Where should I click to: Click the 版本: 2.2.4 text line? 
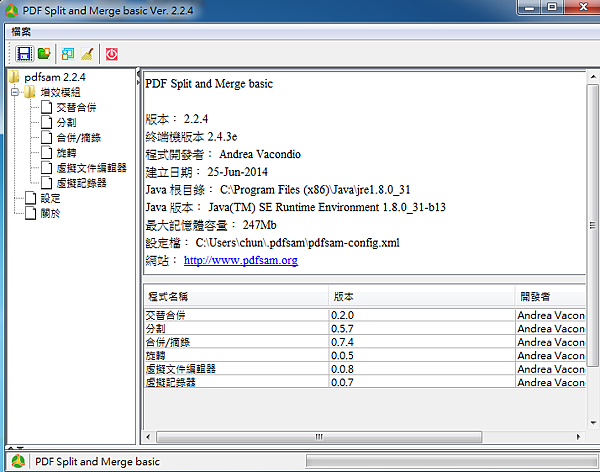[x=176, y=119]
